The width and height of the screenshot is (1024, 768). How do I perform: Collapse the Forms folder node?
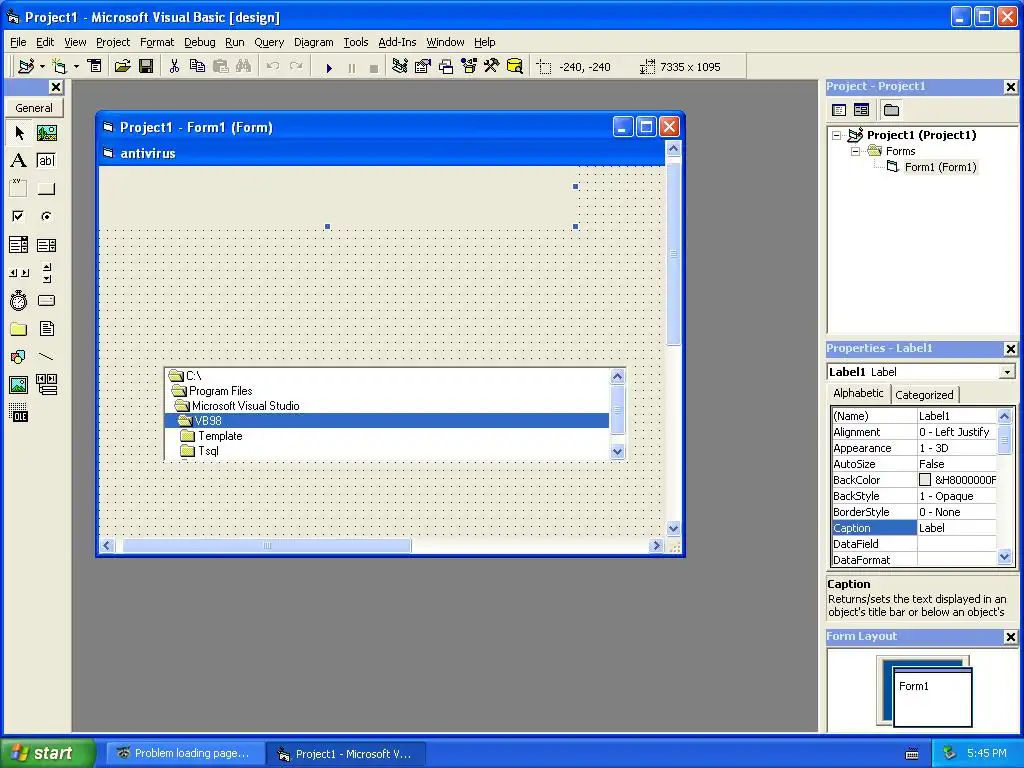click(856, 152)
